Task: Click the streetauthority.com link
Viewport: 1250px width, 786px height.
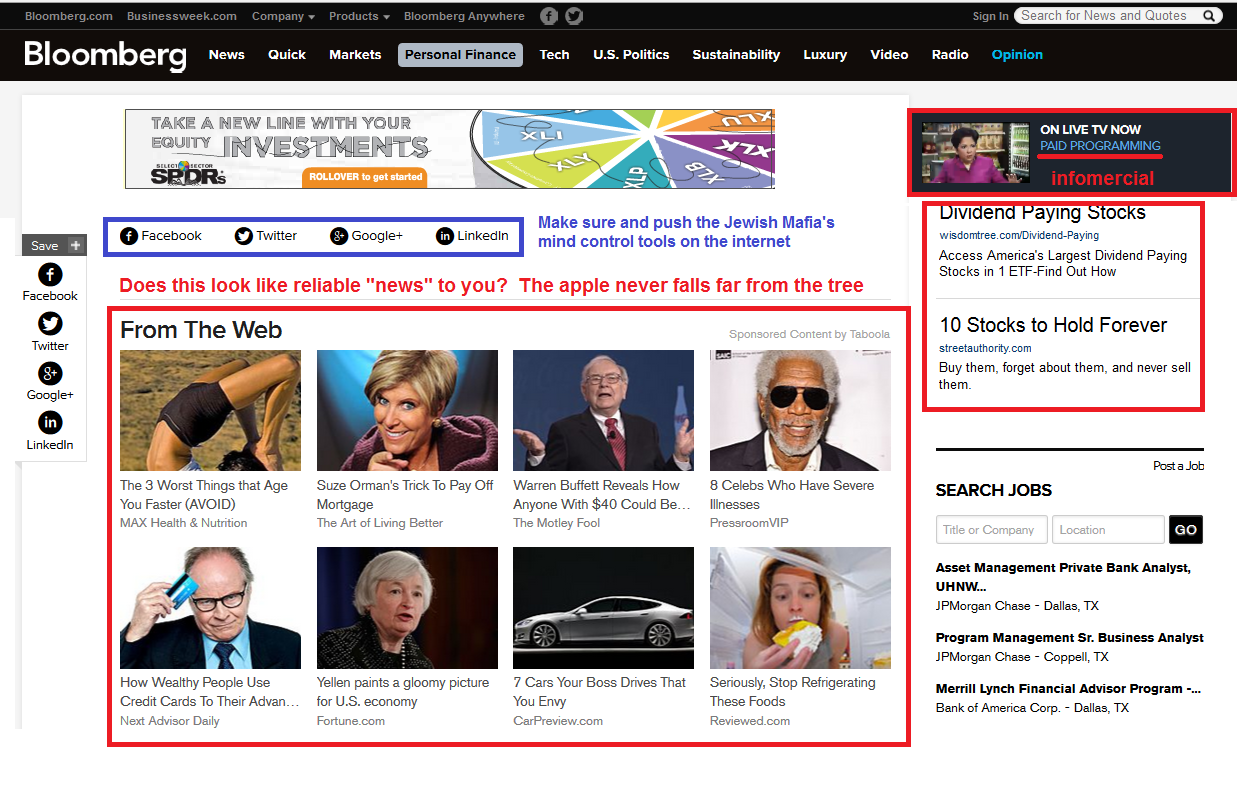Action: (985, 348)
